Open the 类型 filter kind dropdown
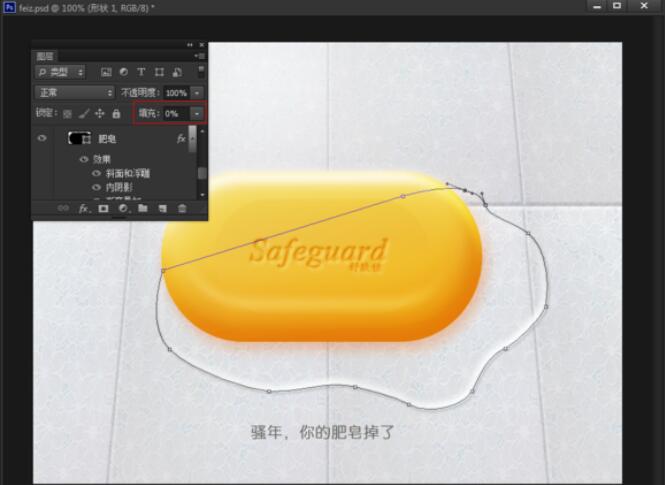Viewport: 665px width, 485px height. (60, 72)
